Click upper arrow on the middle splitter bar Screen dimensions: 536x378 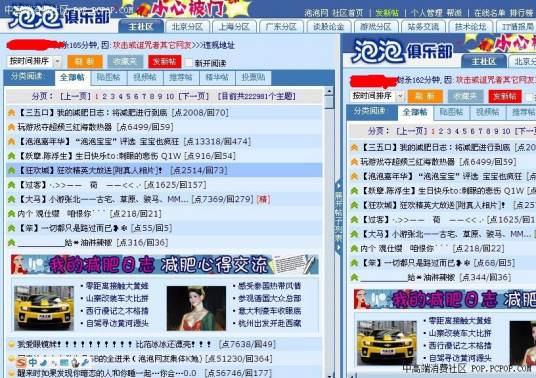tap(338, 186)
